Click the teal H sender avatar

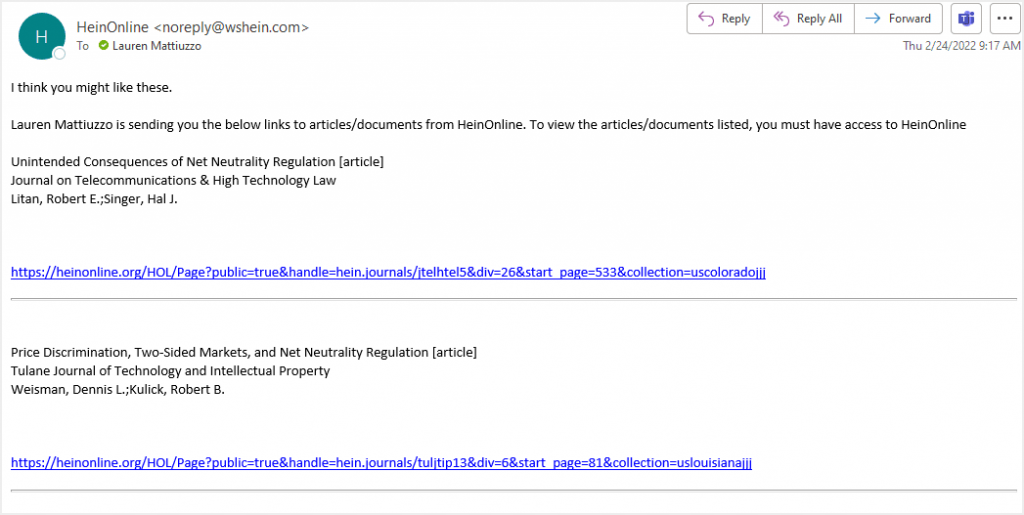[42, 37]
